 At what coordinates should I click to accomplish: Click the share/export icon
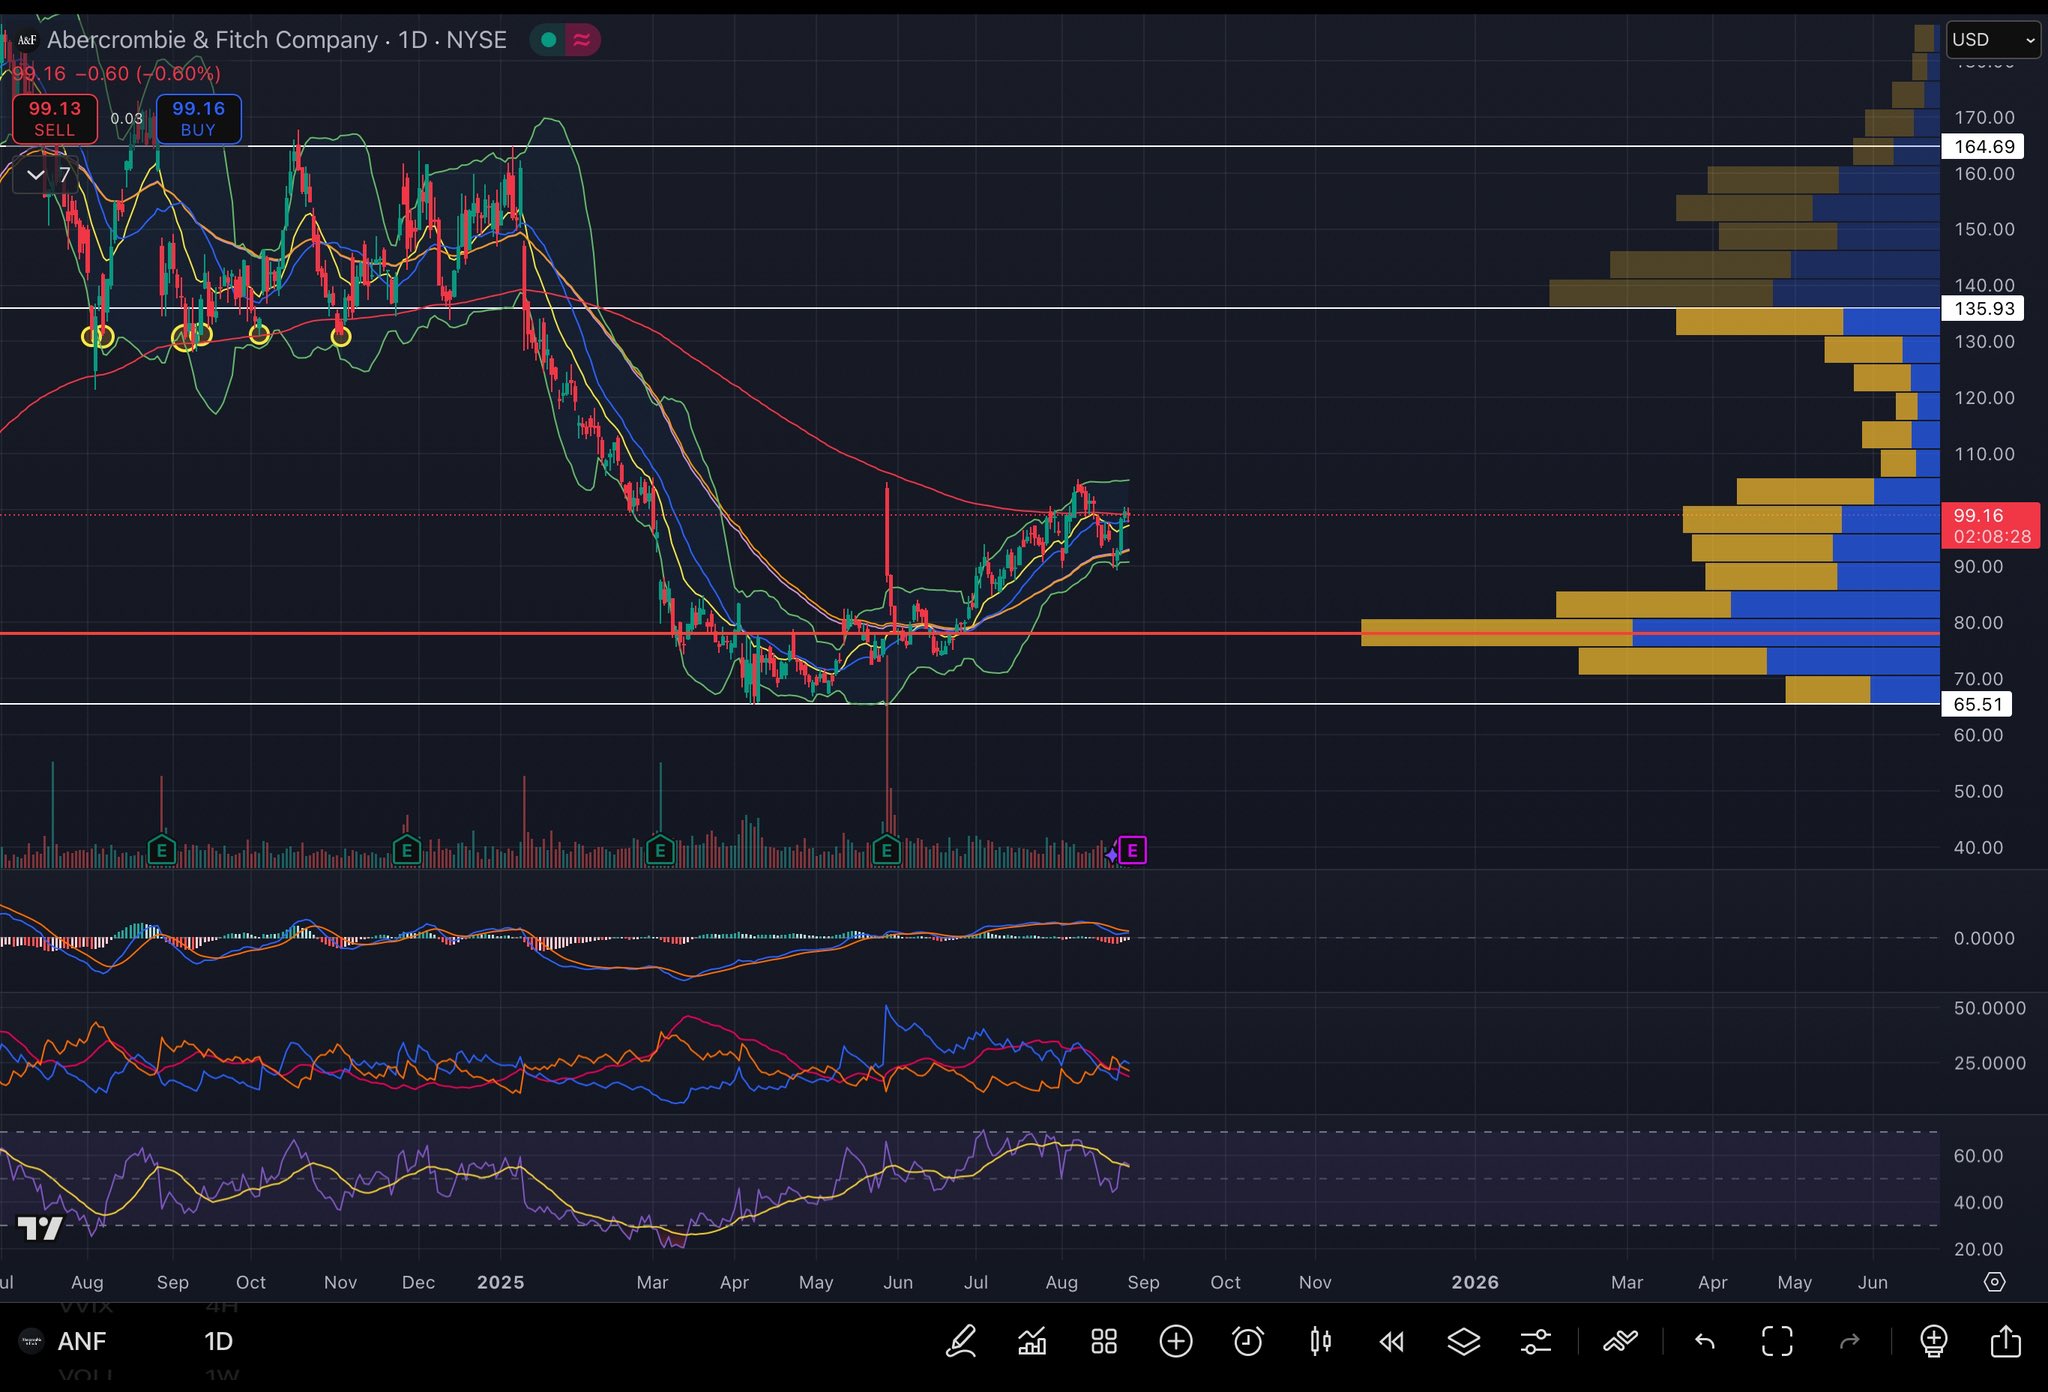coord(2006,1341)
